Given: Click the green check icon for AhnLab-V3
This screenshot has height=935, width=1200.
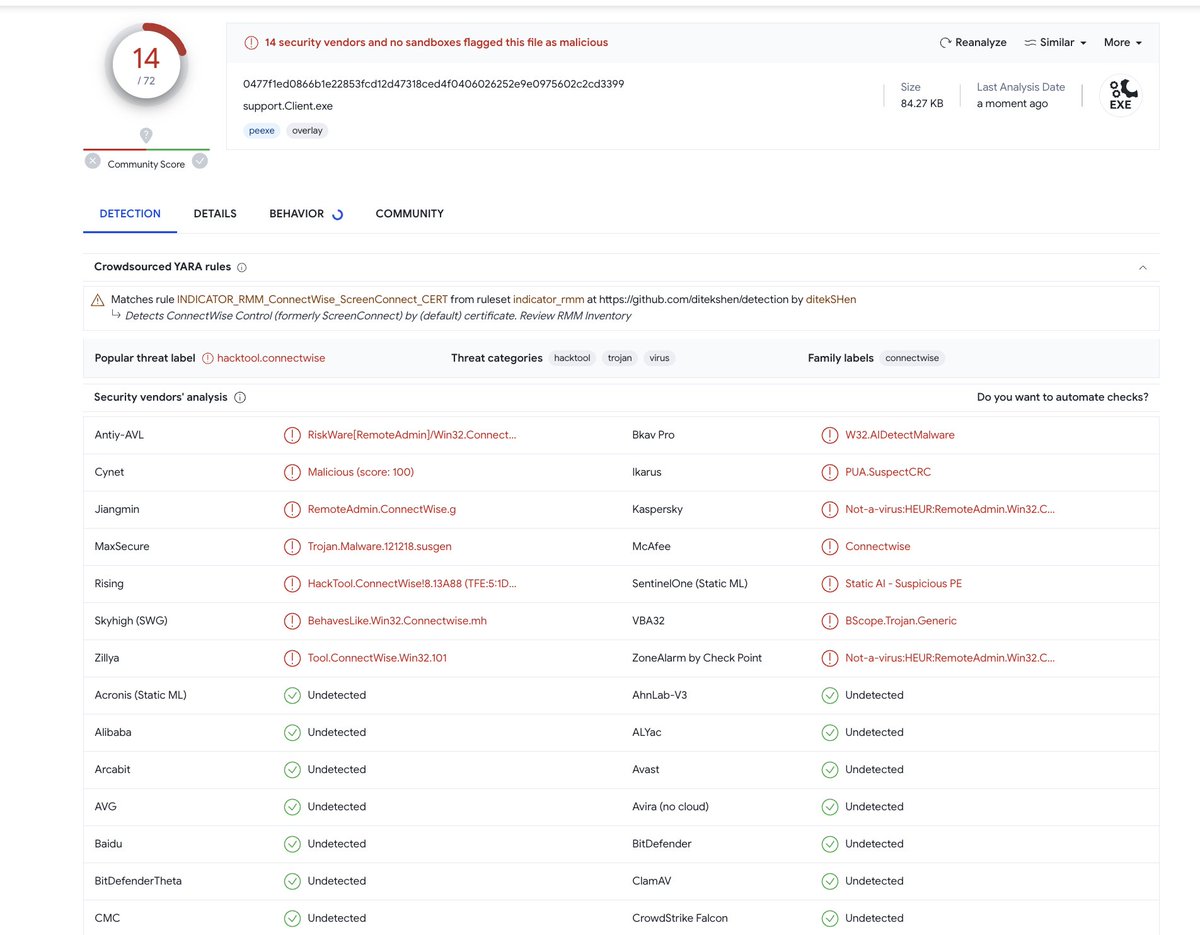Looking at the screenshot, I should [x=829, y=695].
